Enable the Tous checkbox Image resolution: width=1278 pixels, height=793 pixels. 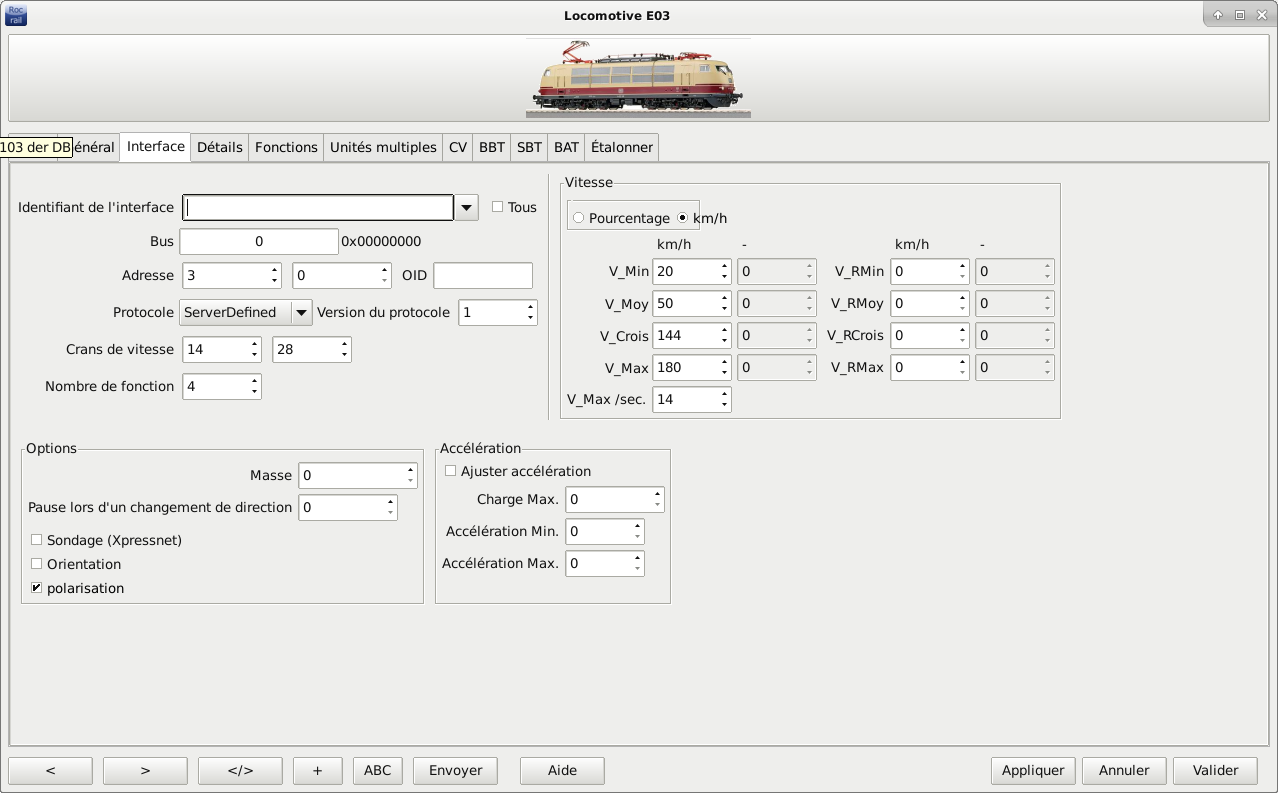(x=497, y=207)
